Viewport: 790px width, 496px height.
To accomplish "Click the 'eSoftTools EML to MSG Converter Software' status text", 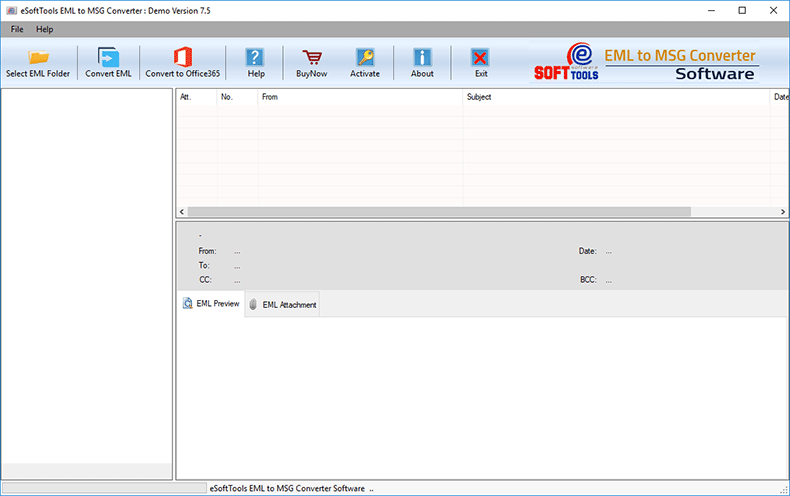I will click(287, 488).
